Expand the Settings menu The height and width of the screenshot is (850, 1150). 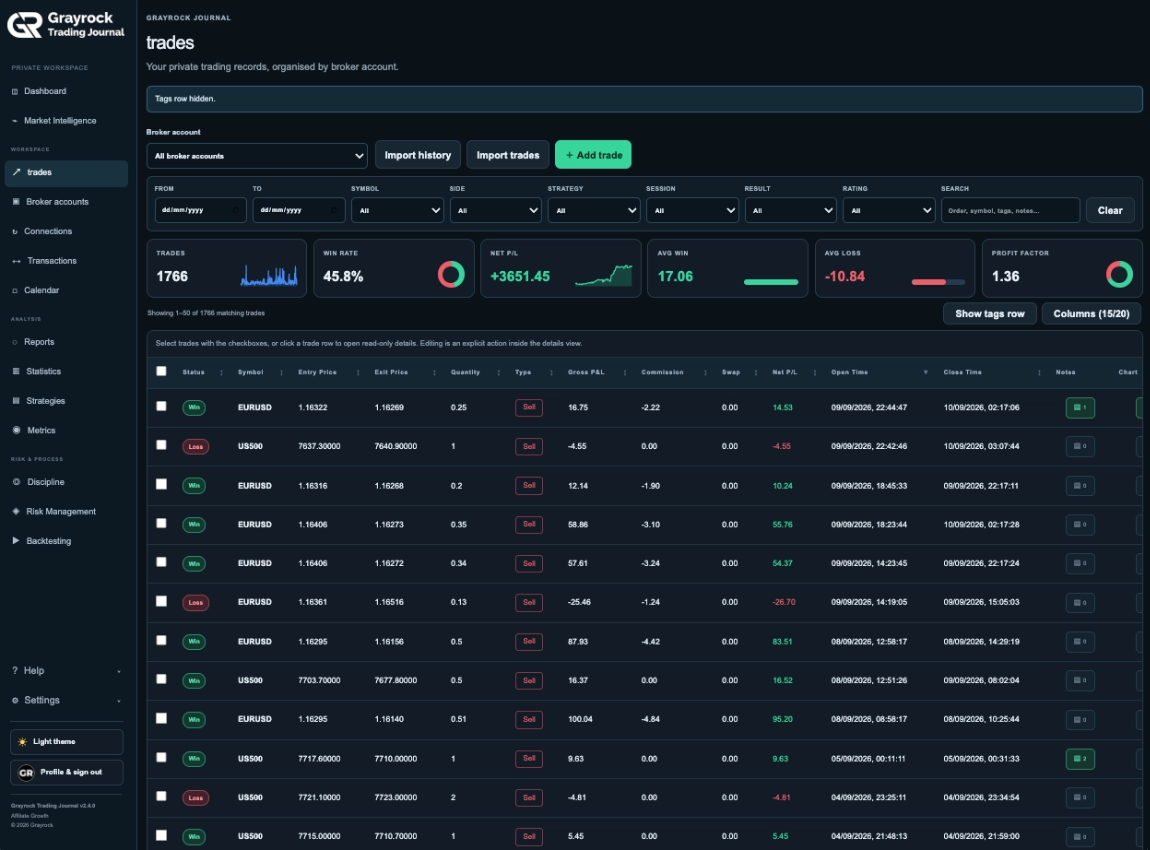66,700
